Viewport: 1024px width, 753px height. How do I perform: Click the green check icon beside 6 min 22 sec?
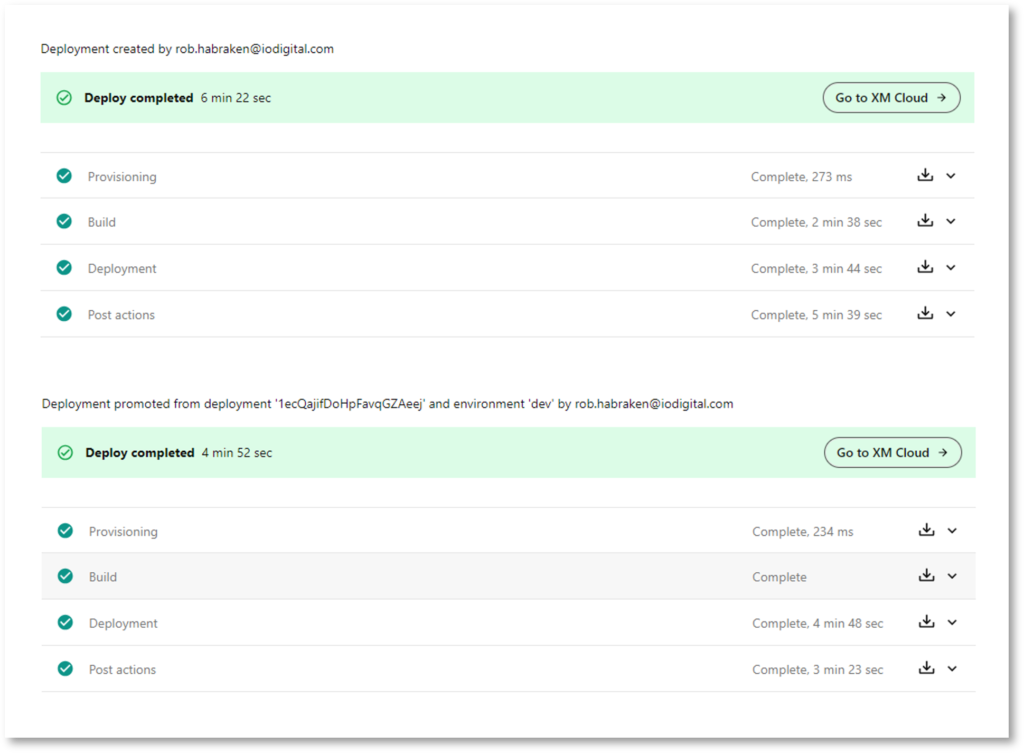(x=64, y=98)
